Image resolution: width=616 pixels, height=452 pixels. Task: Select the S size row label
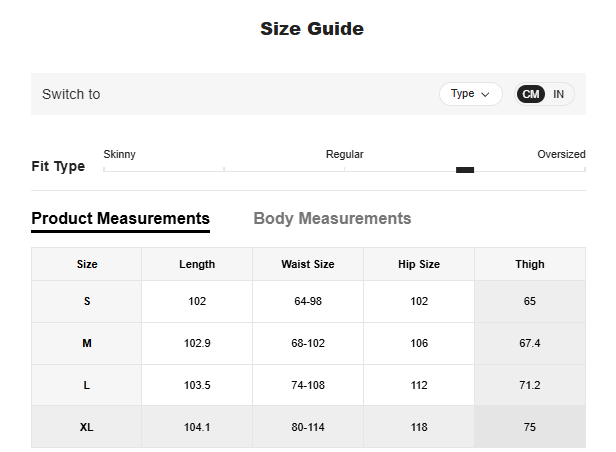(87, 301)
